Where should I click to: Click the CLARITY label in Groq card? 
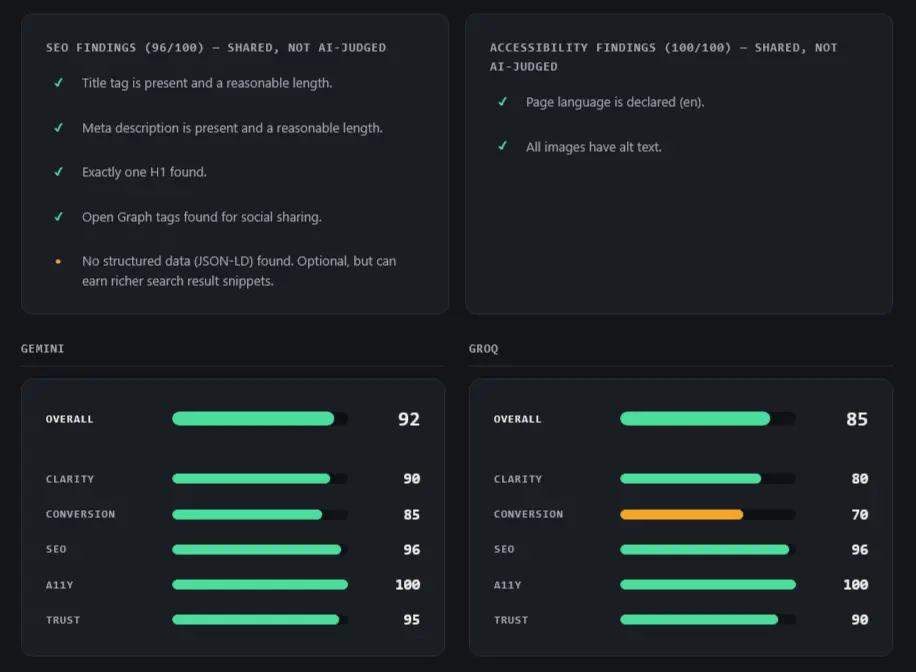[518, 479]
